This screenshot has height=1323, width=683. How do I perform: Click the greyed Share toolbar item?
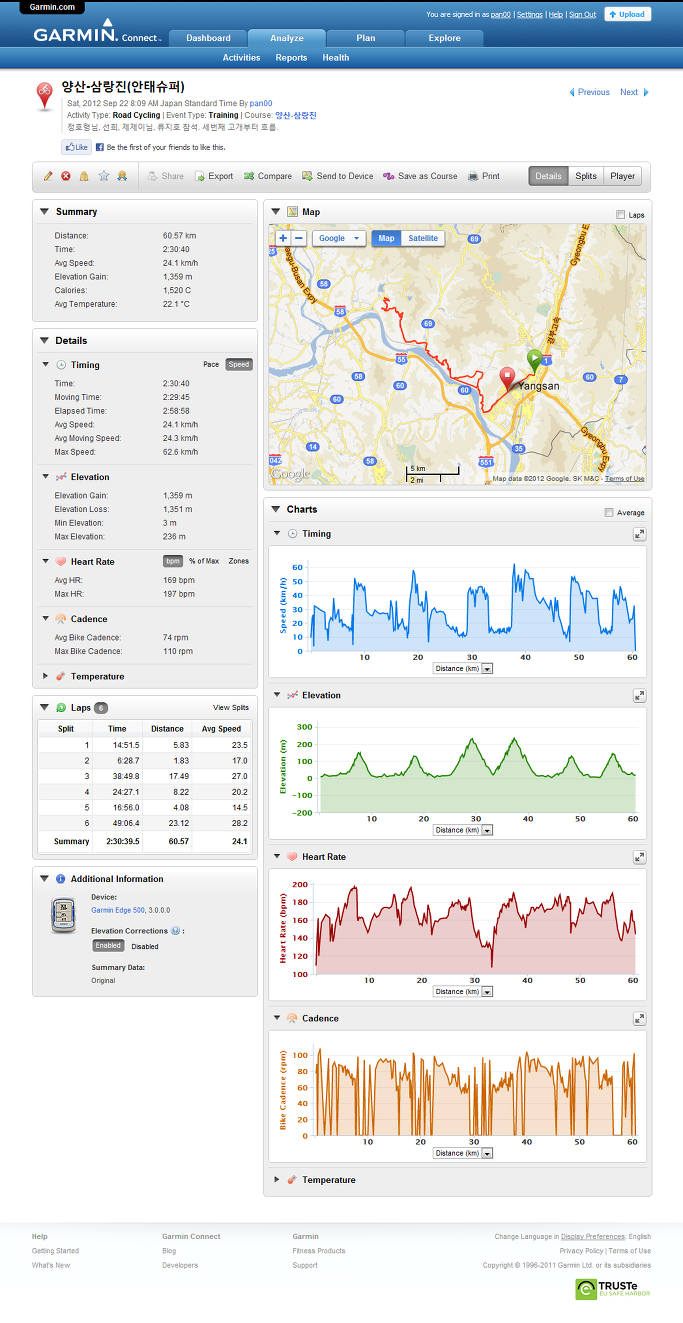165,176
